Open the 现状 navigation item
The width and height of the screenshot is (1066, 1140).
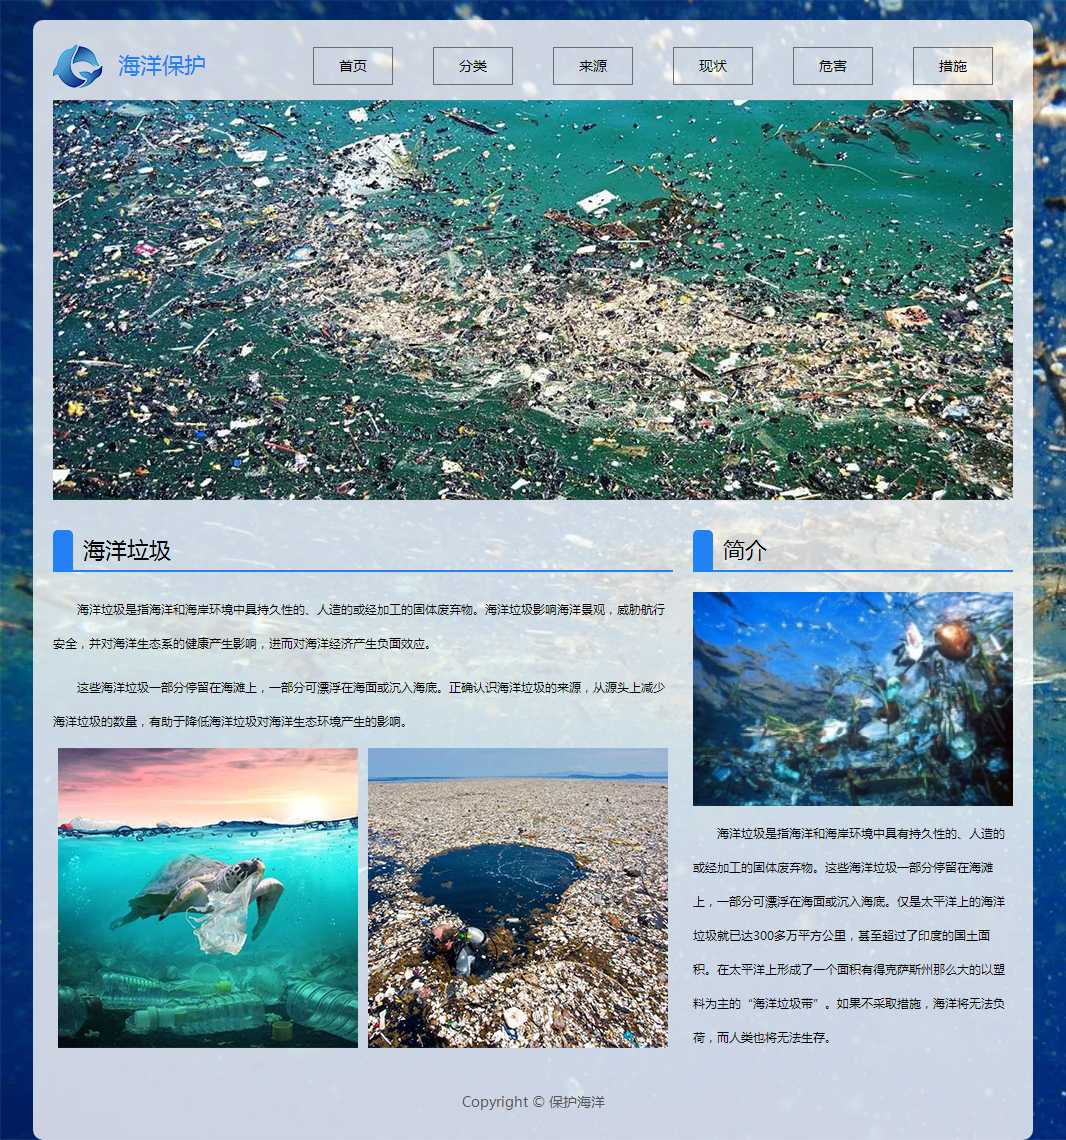(x=713, y=66)
